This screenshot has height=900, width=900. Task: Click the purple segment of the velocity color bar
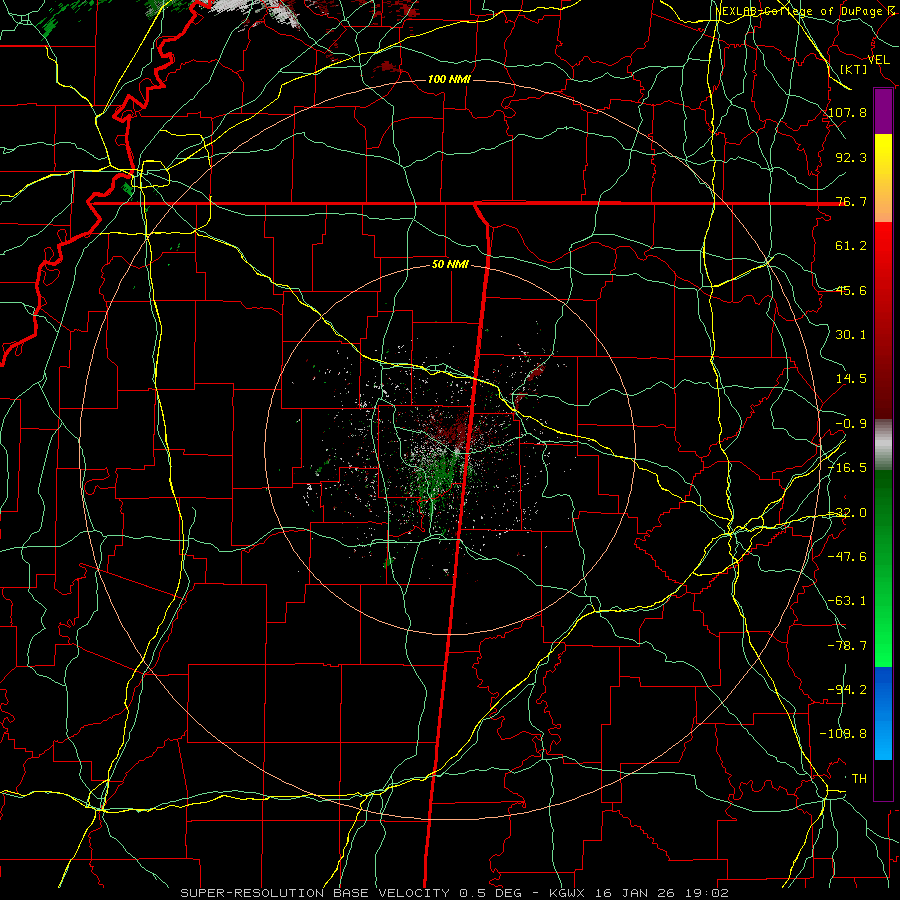883,112
